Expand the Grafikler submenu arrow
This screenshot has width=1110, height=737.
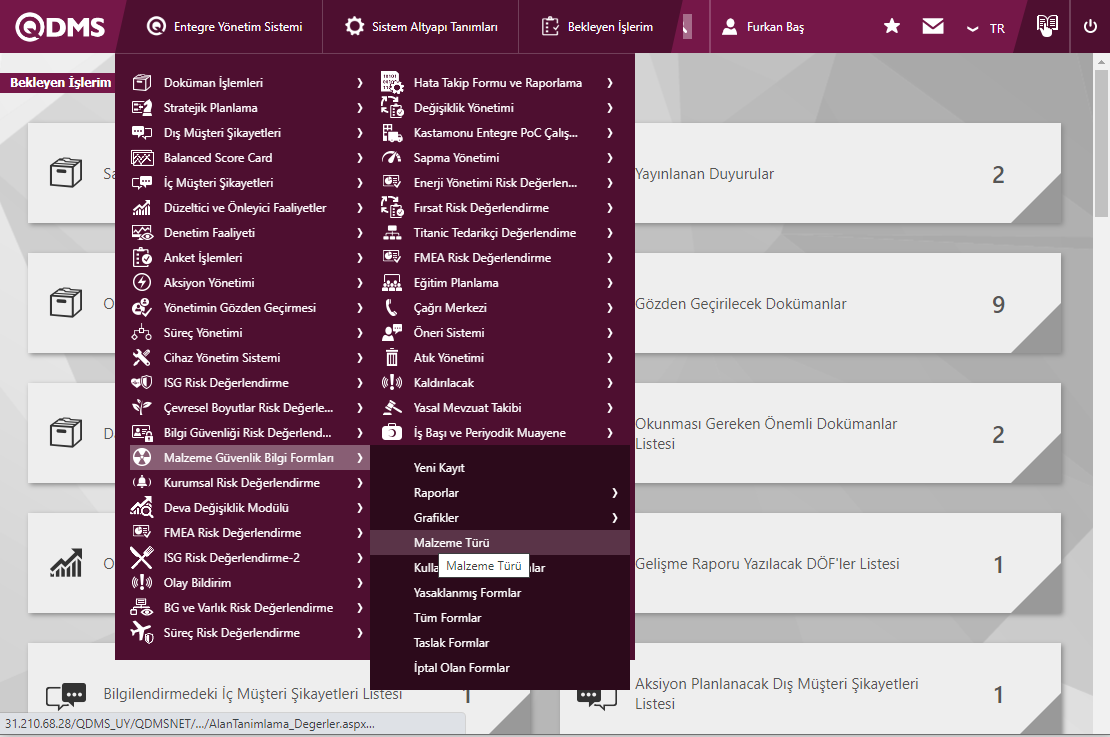pos(615,518)
